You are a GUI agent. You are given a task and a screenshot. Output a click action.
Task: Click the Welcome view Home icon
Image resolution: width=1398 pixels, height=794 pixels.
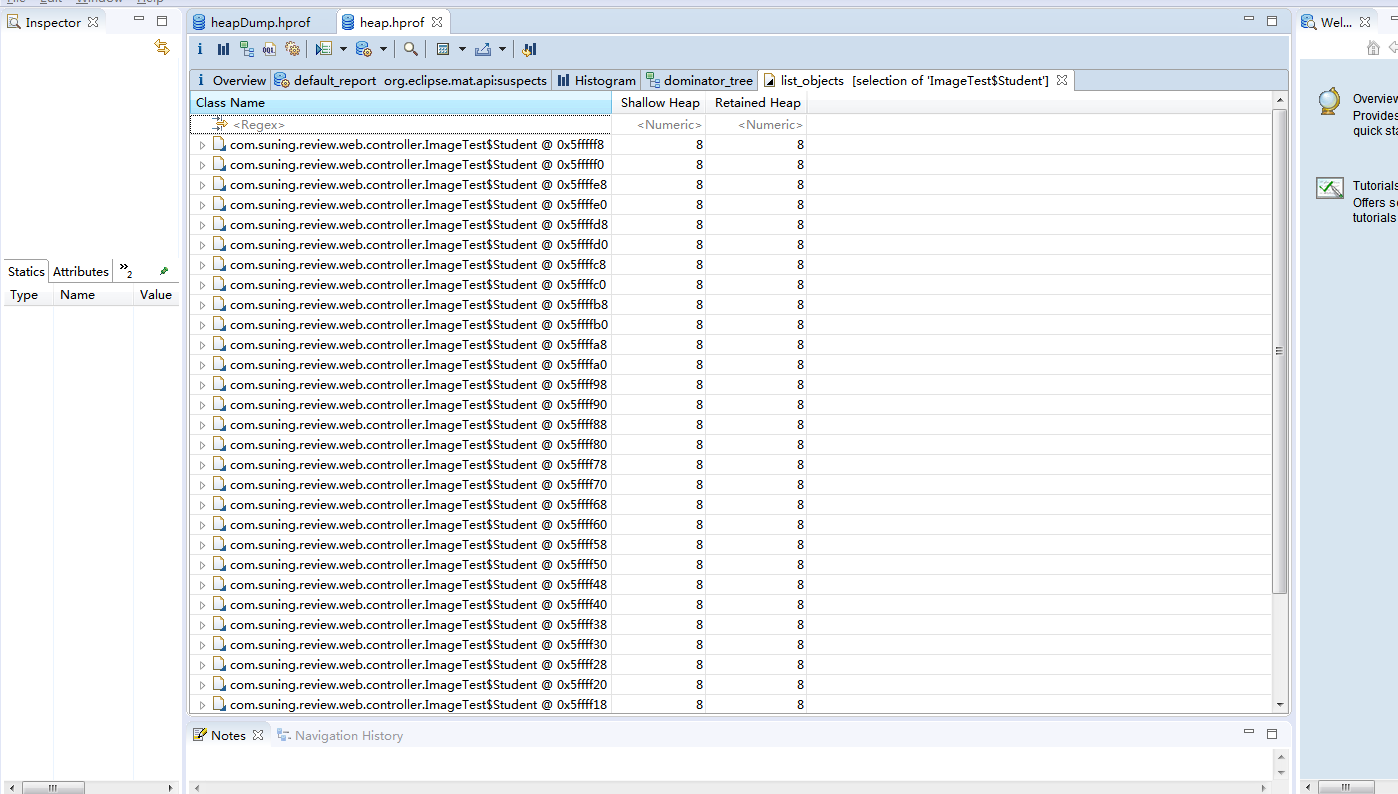1373,48
